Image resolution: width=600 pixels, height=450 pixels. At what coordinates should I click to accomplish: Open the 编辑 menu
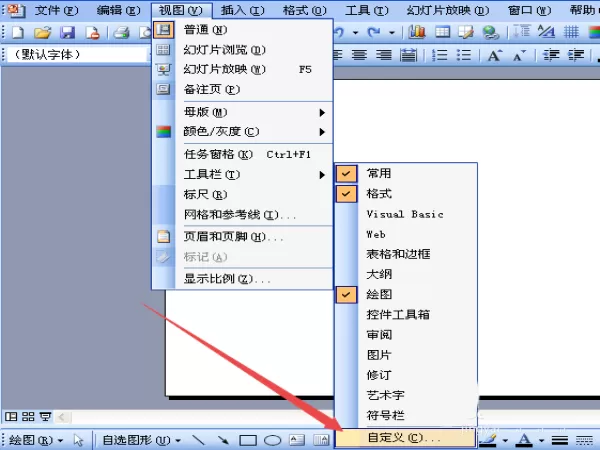click(x=118, y=10)
